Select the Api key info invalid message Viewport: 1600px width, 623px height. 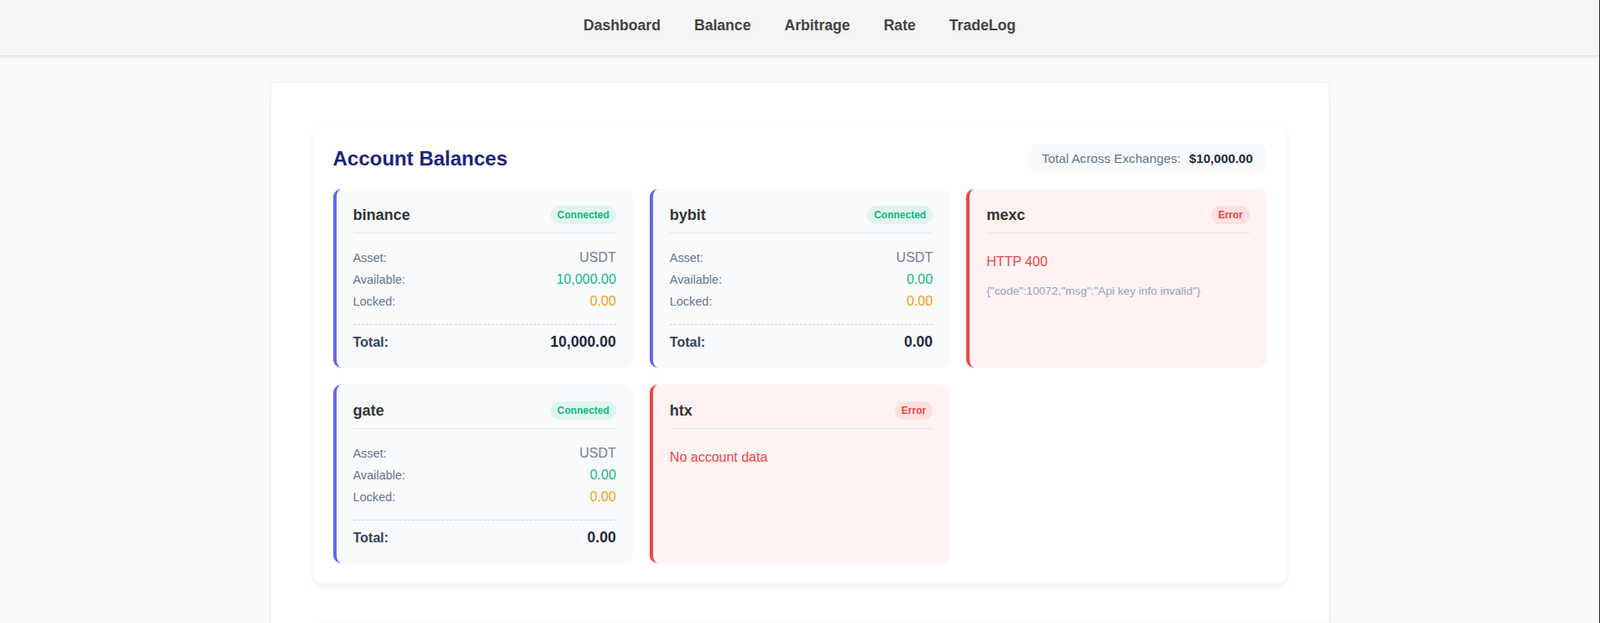(x=1093, y=291)
